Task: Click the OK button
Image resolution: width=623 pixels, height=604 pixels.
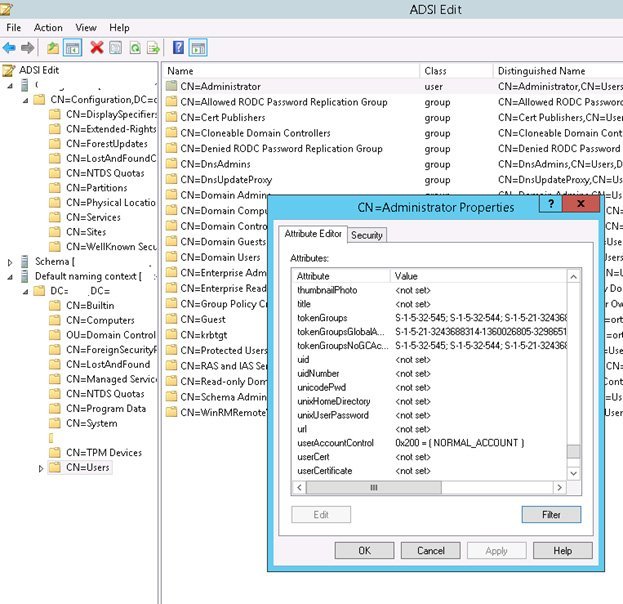Action: (364, 551)
